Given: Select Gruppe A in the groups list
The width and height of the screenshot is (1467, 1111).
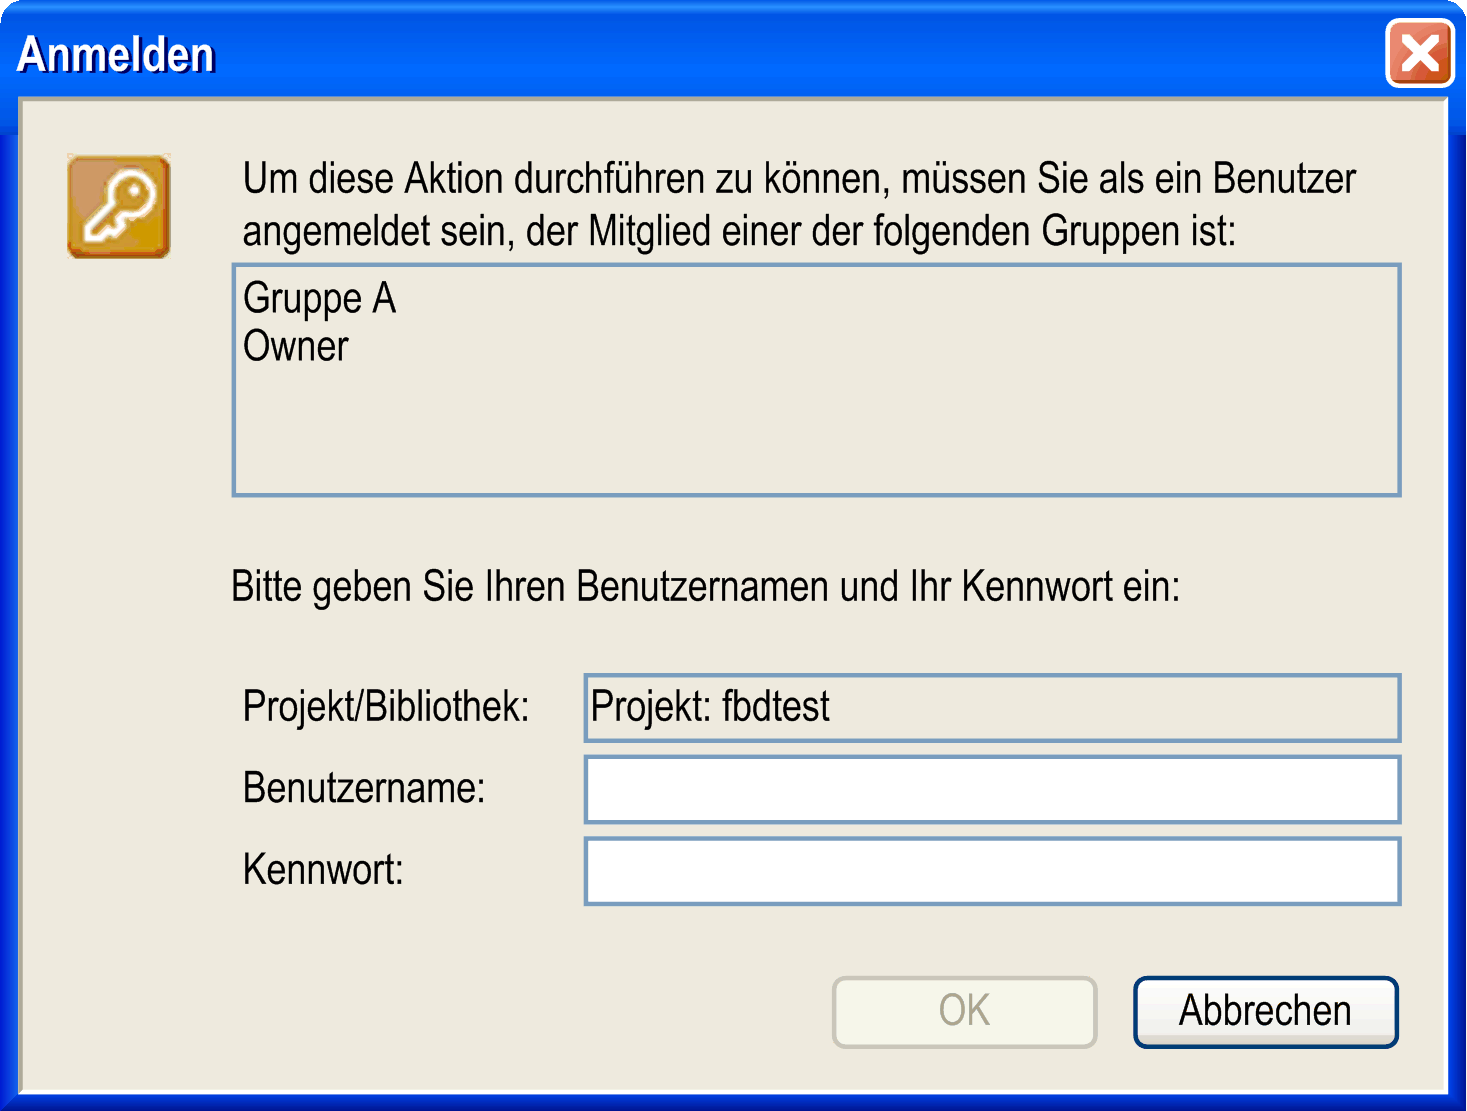Looking at the screenshot, I should [319, 298].
